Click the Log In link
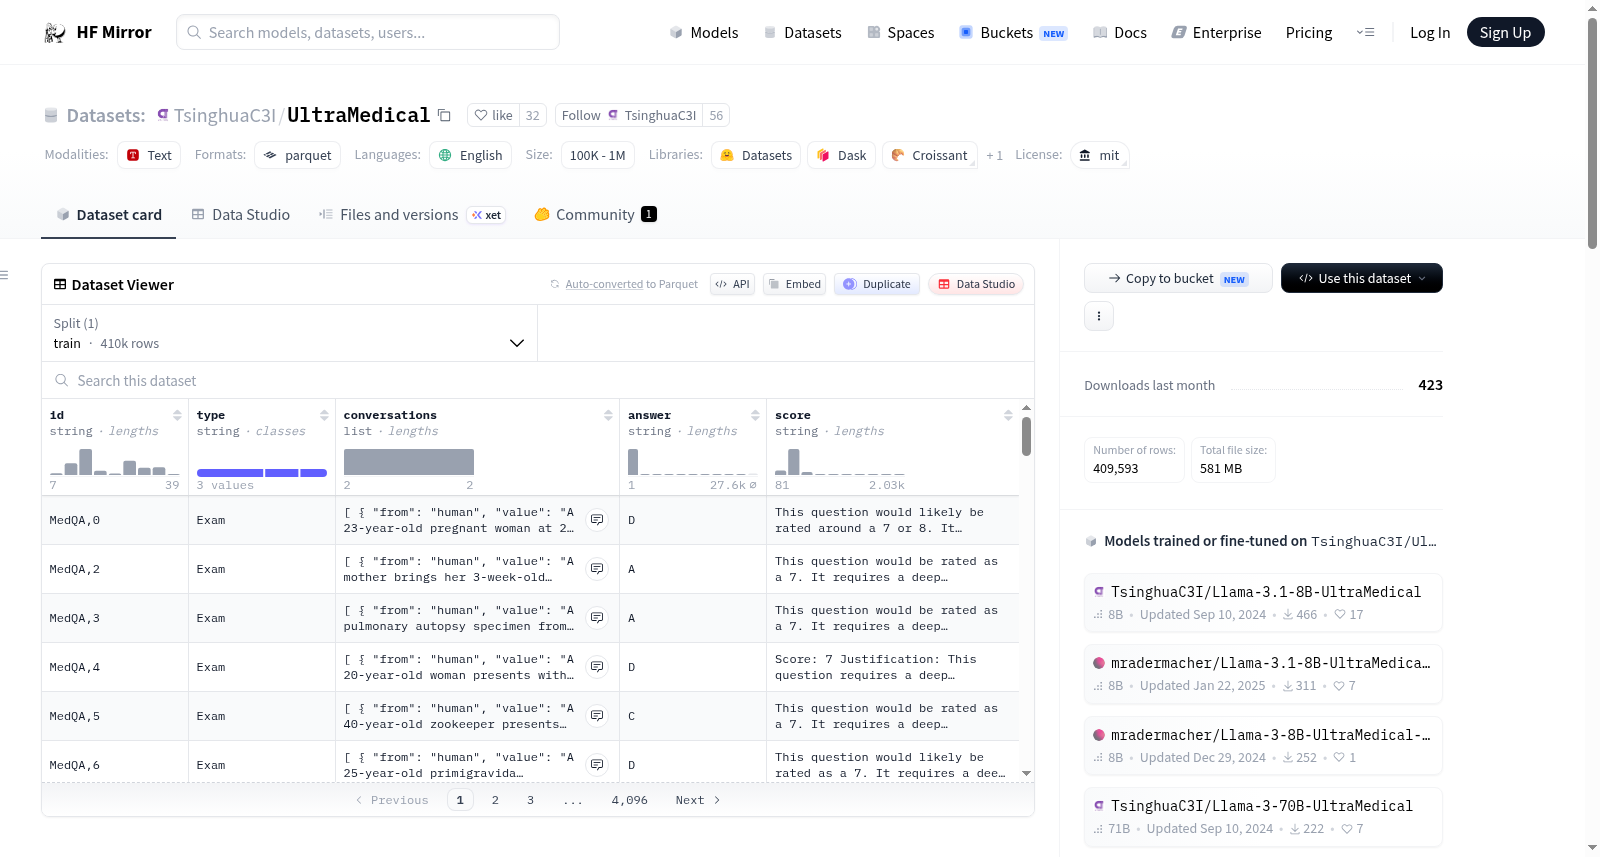 click(x=1430, y=33)
